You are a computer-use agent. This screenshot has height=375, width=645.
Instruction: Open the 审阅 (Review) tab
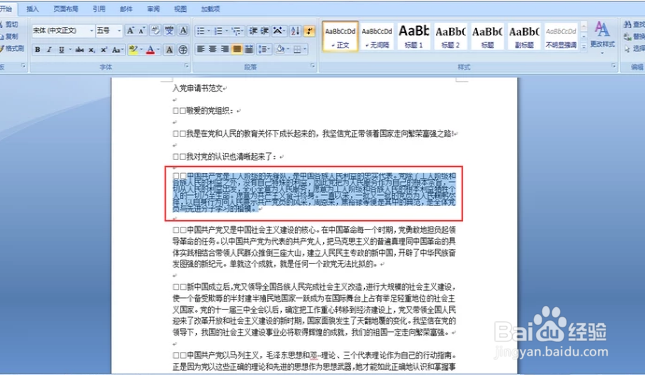[x=153, y=9]
